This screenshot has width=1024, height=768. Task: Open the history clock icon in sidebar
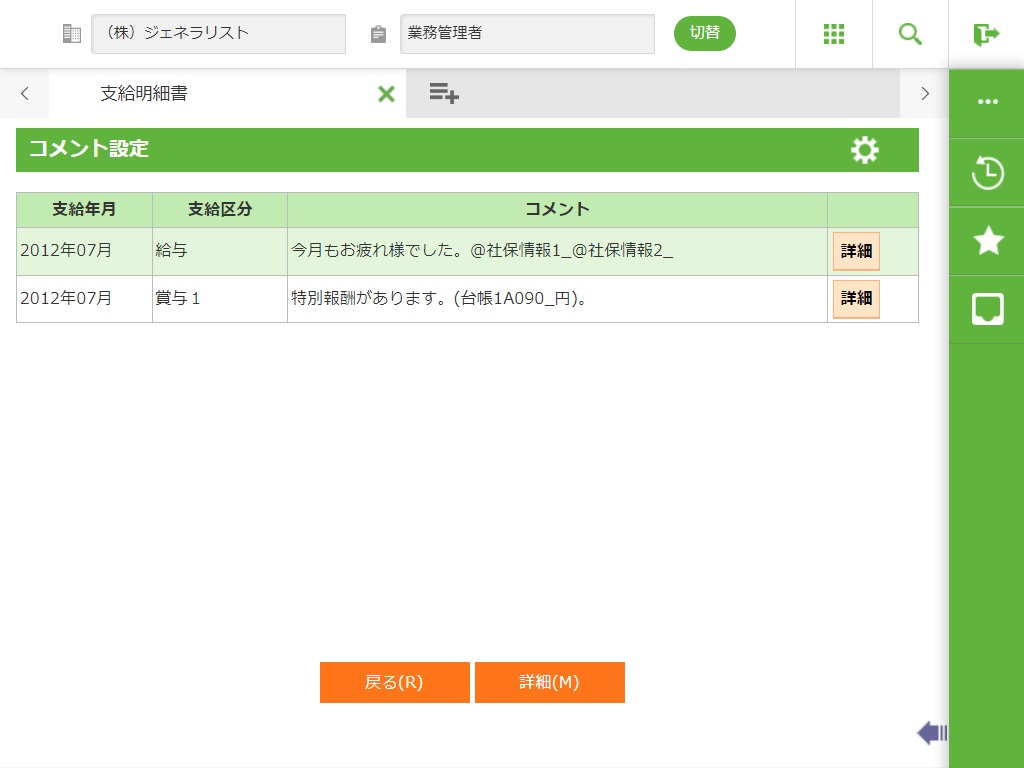[987, 173]
